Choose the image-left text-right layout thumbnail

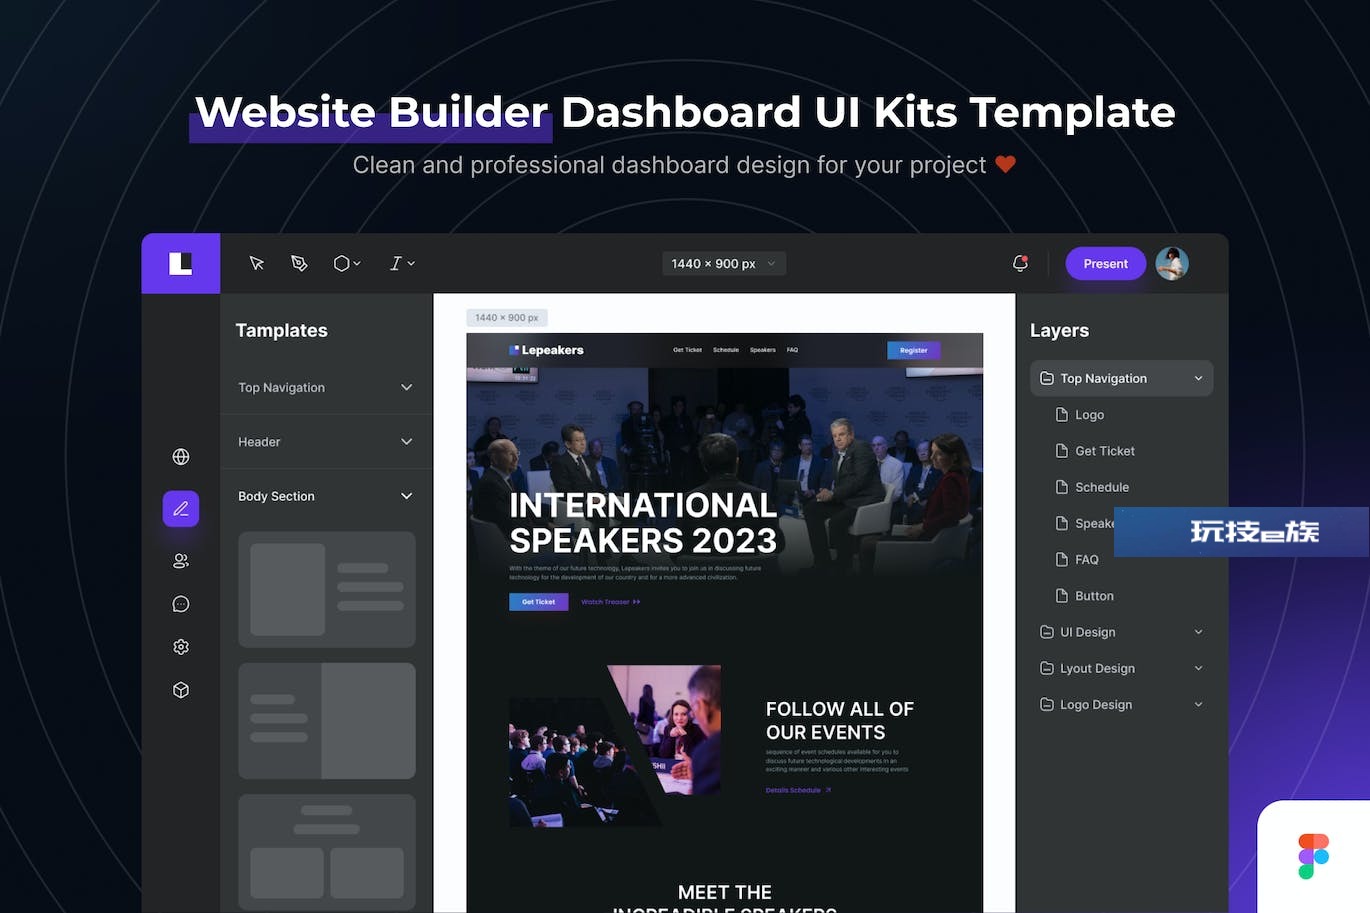click(x=327, y=589)
